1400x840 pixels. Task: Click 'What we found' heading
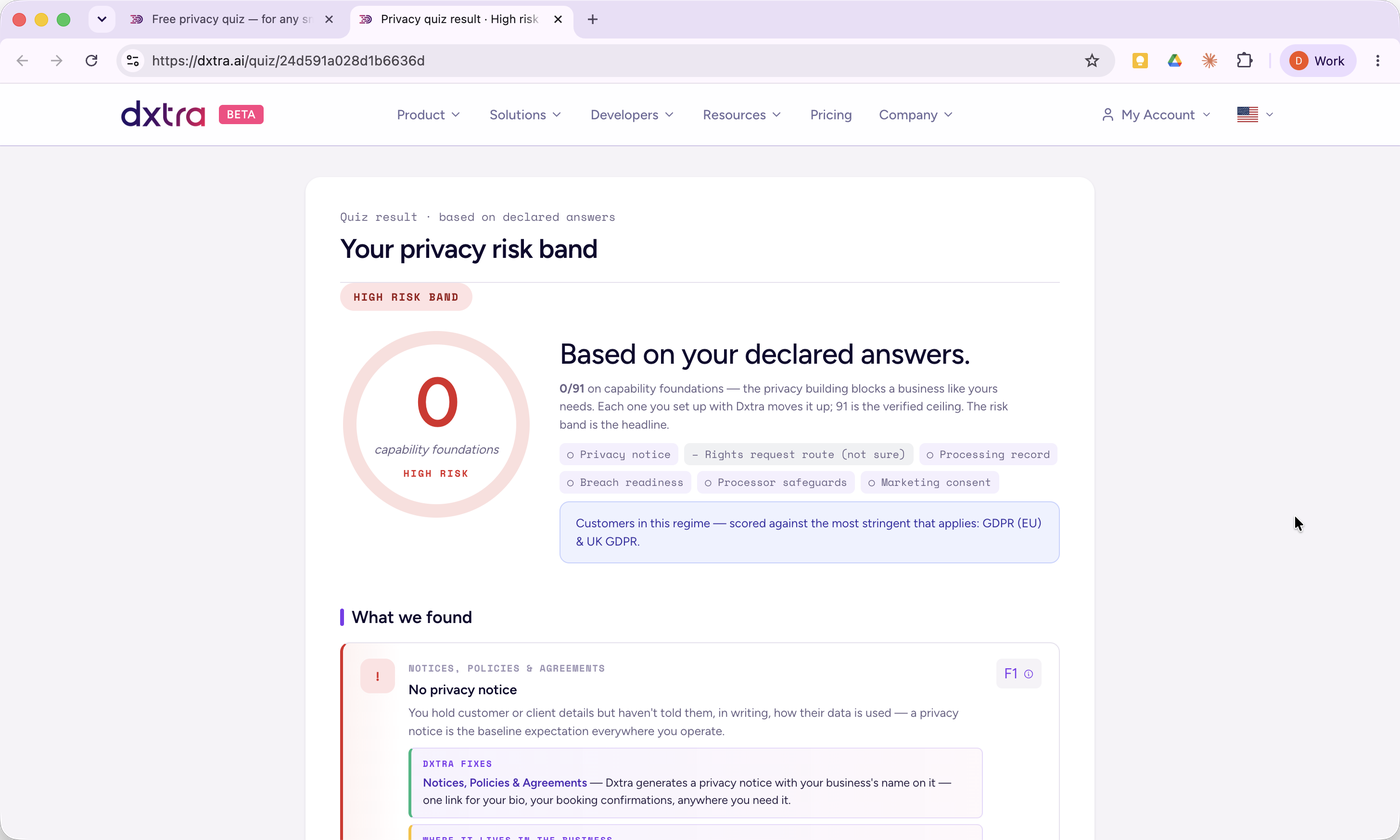[412, 618]
